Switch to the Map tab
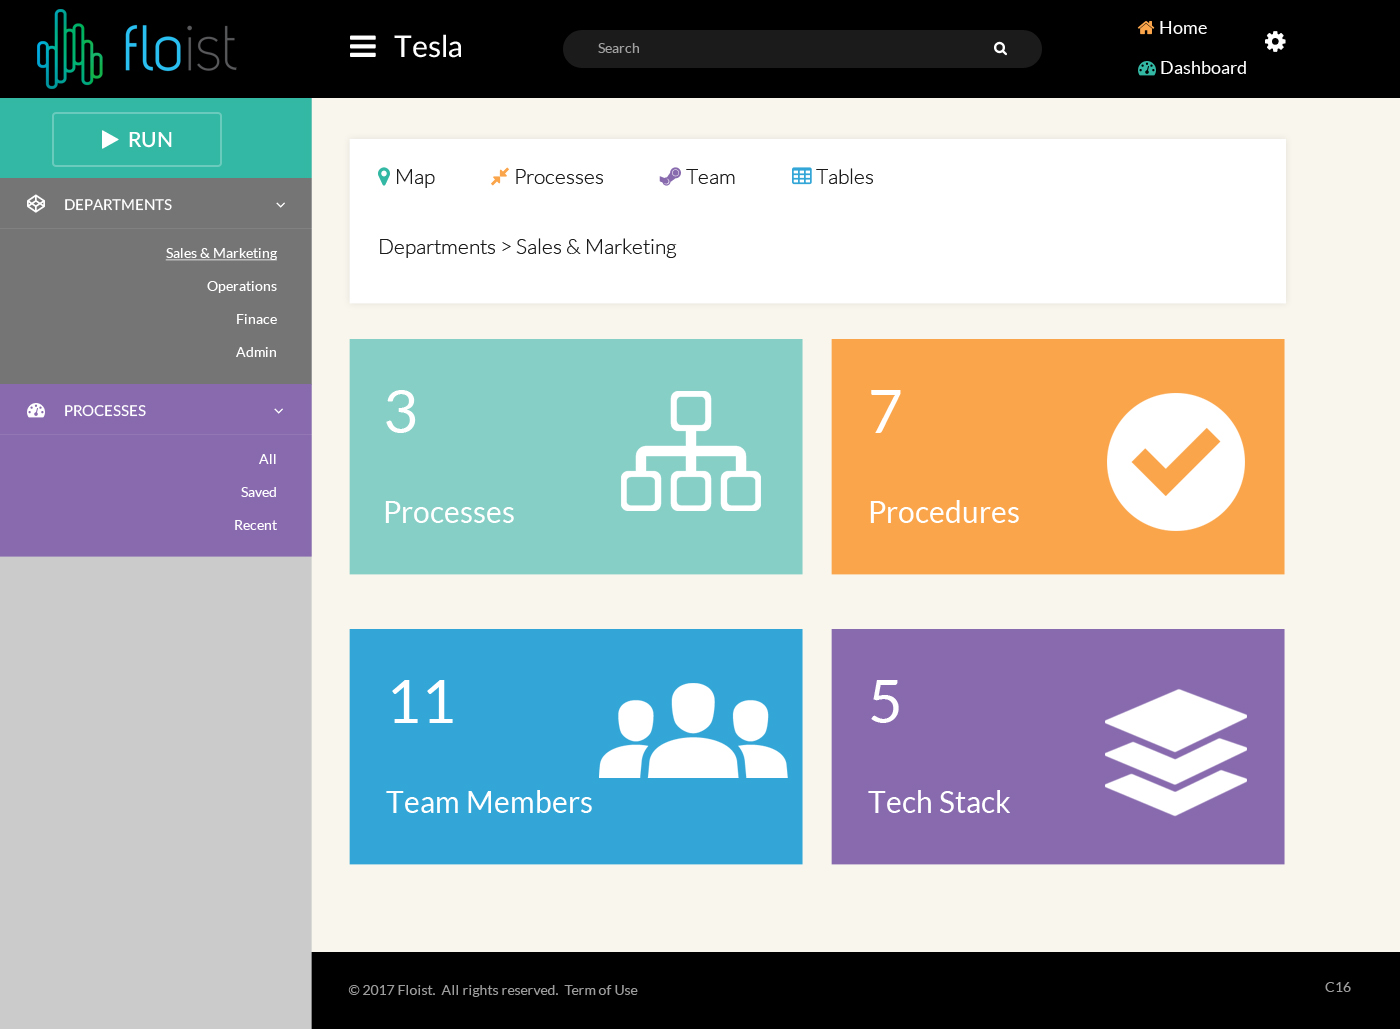The image size is (1400, 1029). pyautogui.click(x=406, y=177)
